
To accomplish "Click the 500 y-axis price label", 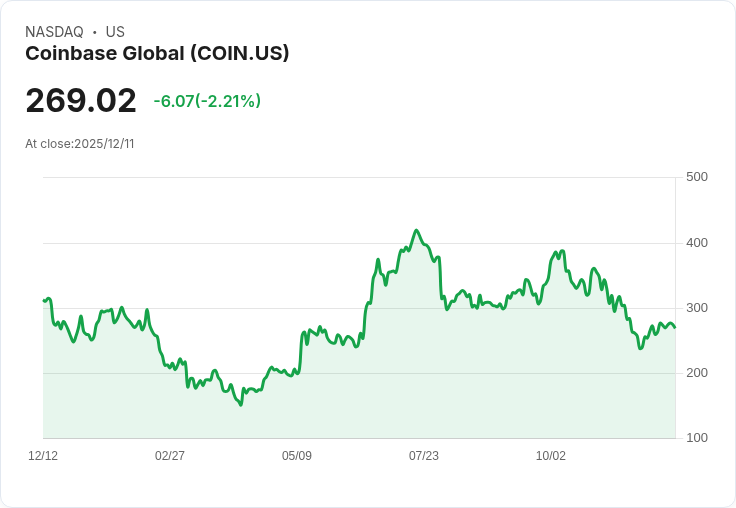I will point(697,178).
